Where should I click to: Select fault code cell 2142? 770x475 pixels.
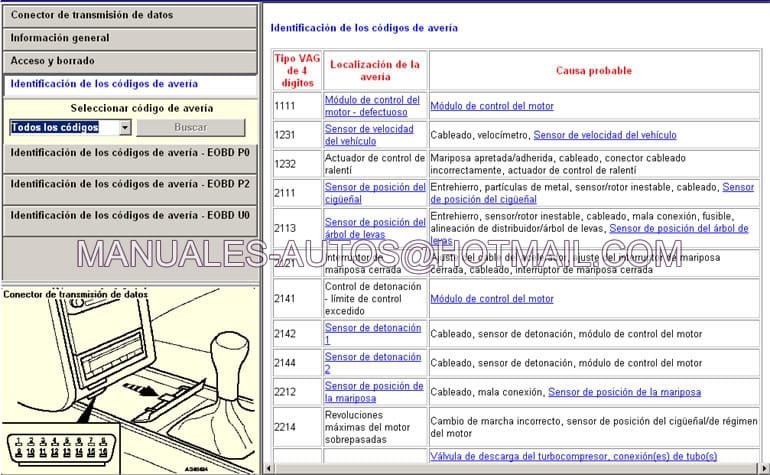[297, 334]
